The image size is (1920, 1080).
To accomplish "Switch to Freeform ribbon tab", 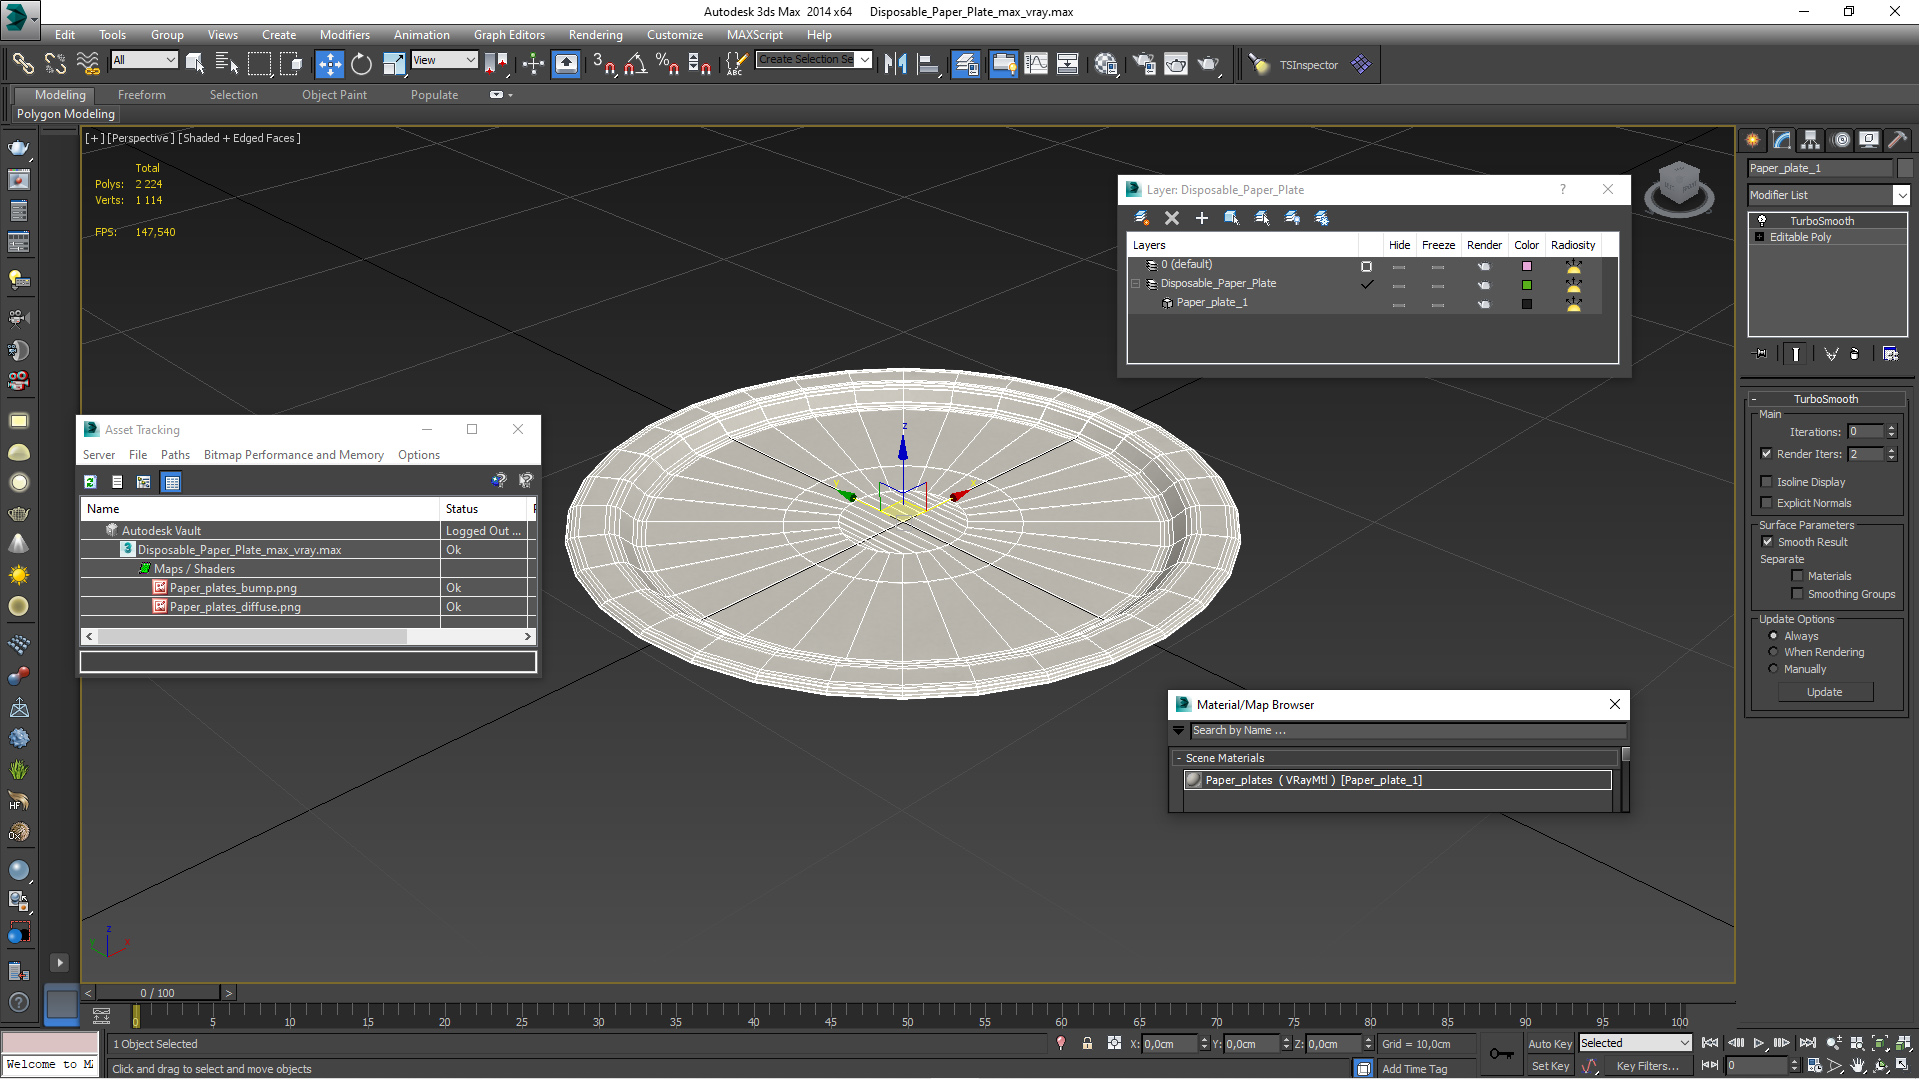I will tap(142, 95).
